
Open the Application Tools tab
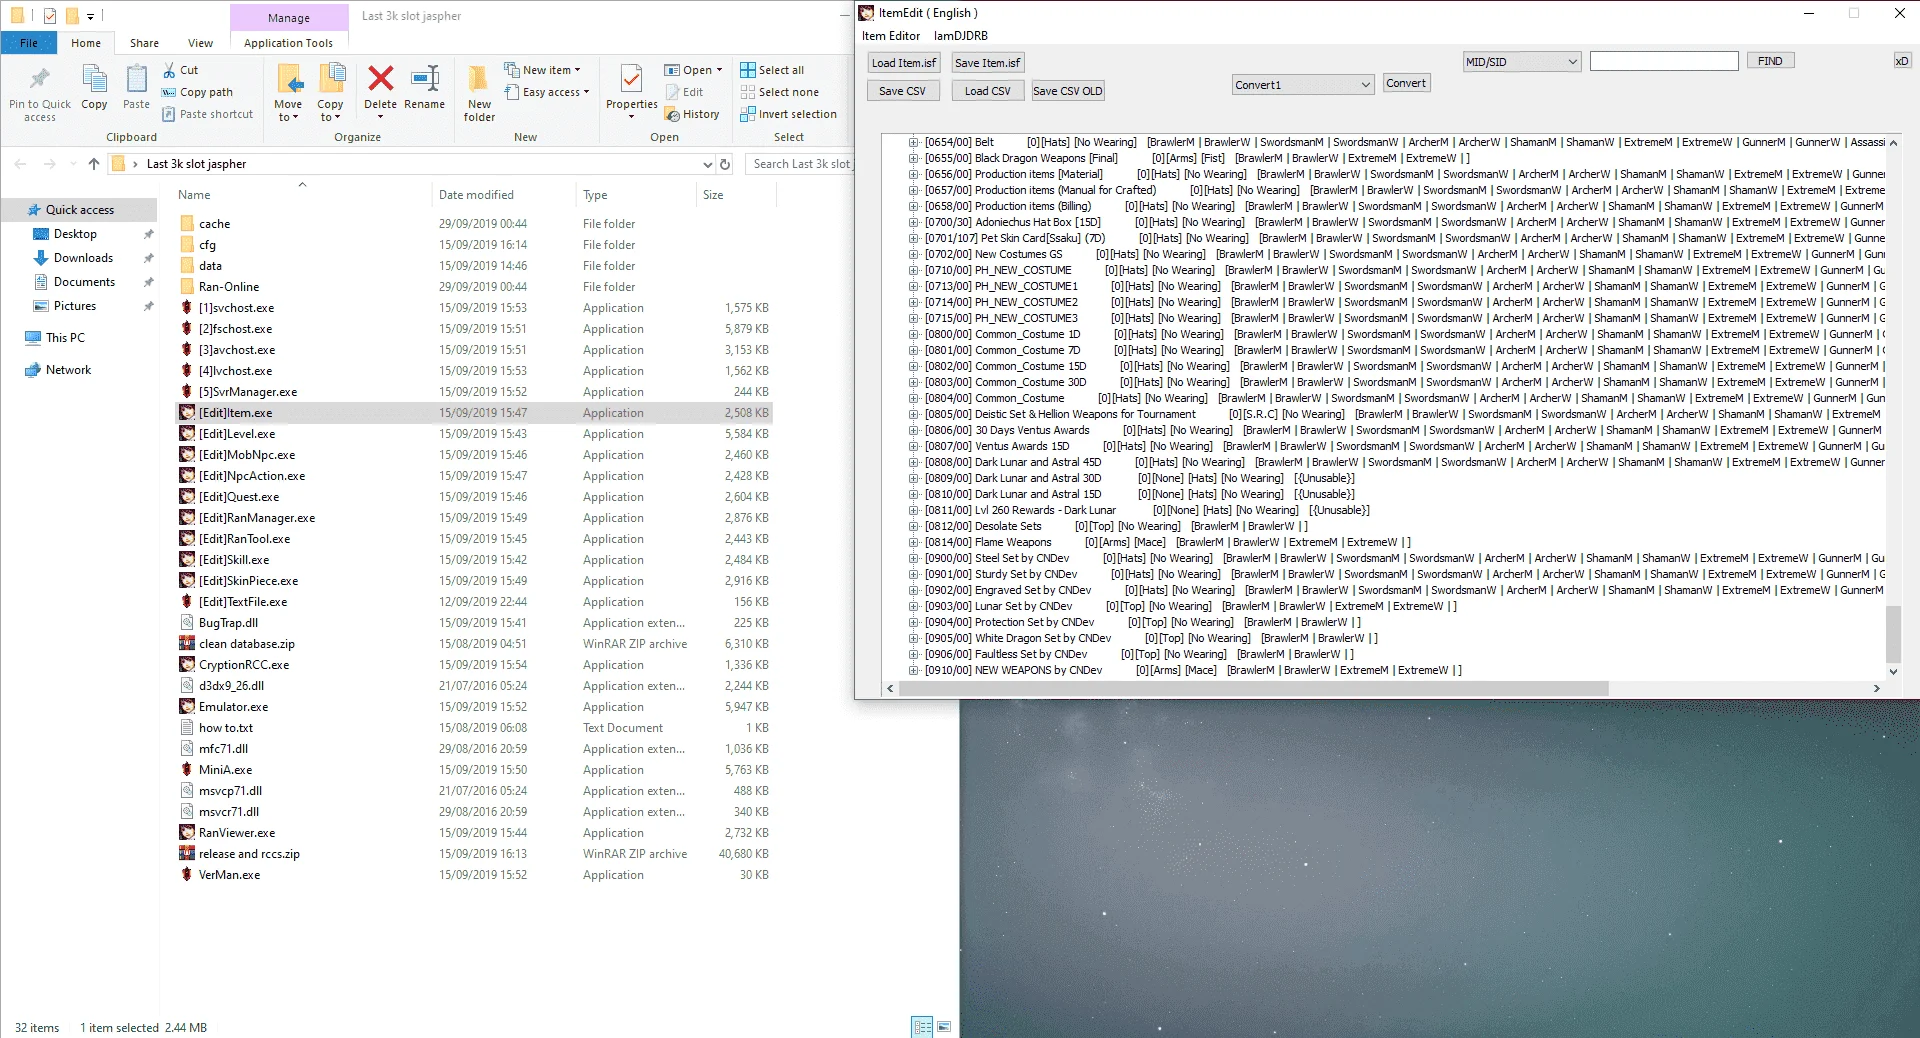click(288, 43)
